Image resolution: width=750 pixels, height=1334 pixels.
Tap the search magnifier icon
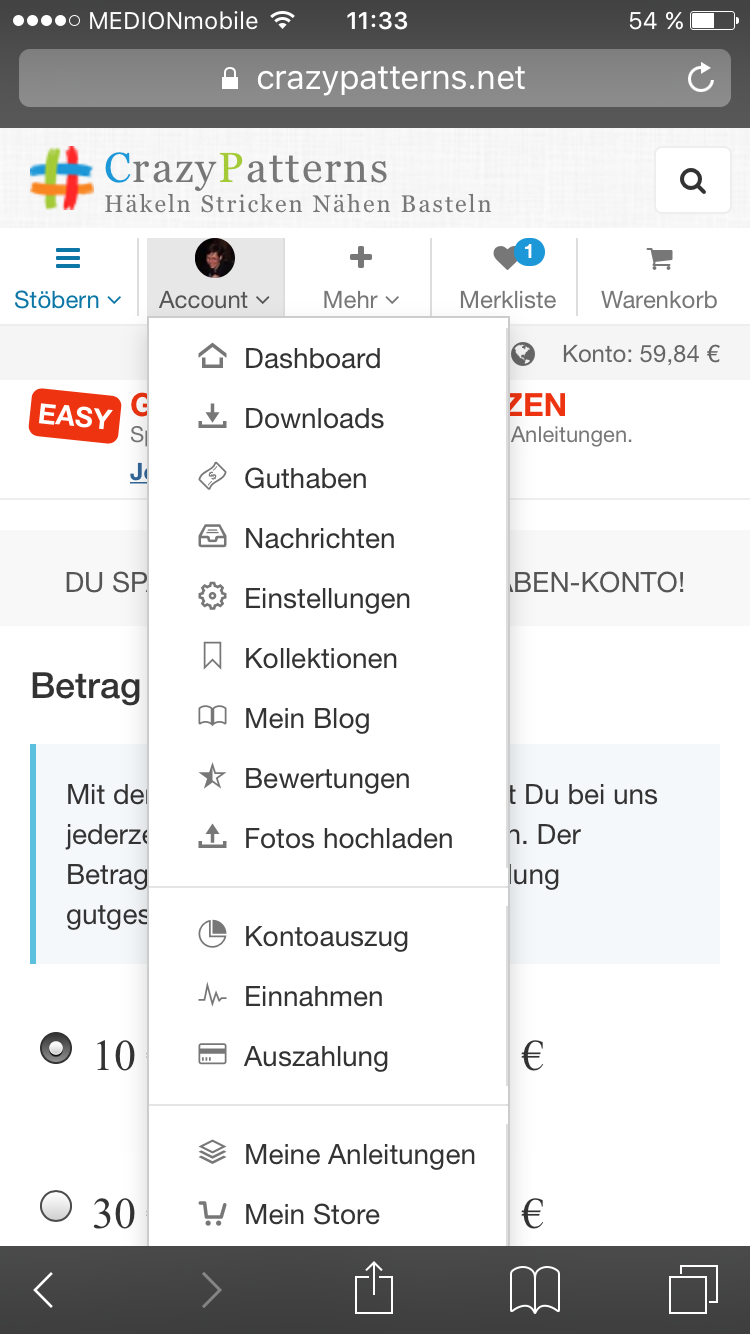click(693, 181)
